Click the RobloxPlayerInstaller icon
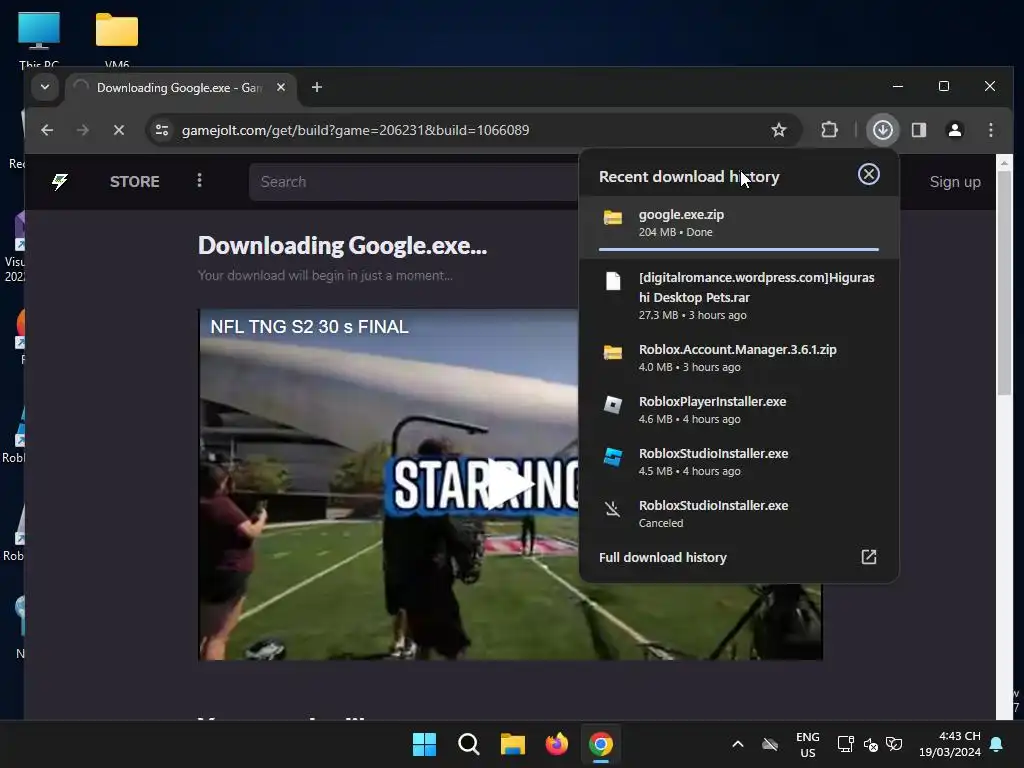1024x768 pixels. click(x=613, y=405)
